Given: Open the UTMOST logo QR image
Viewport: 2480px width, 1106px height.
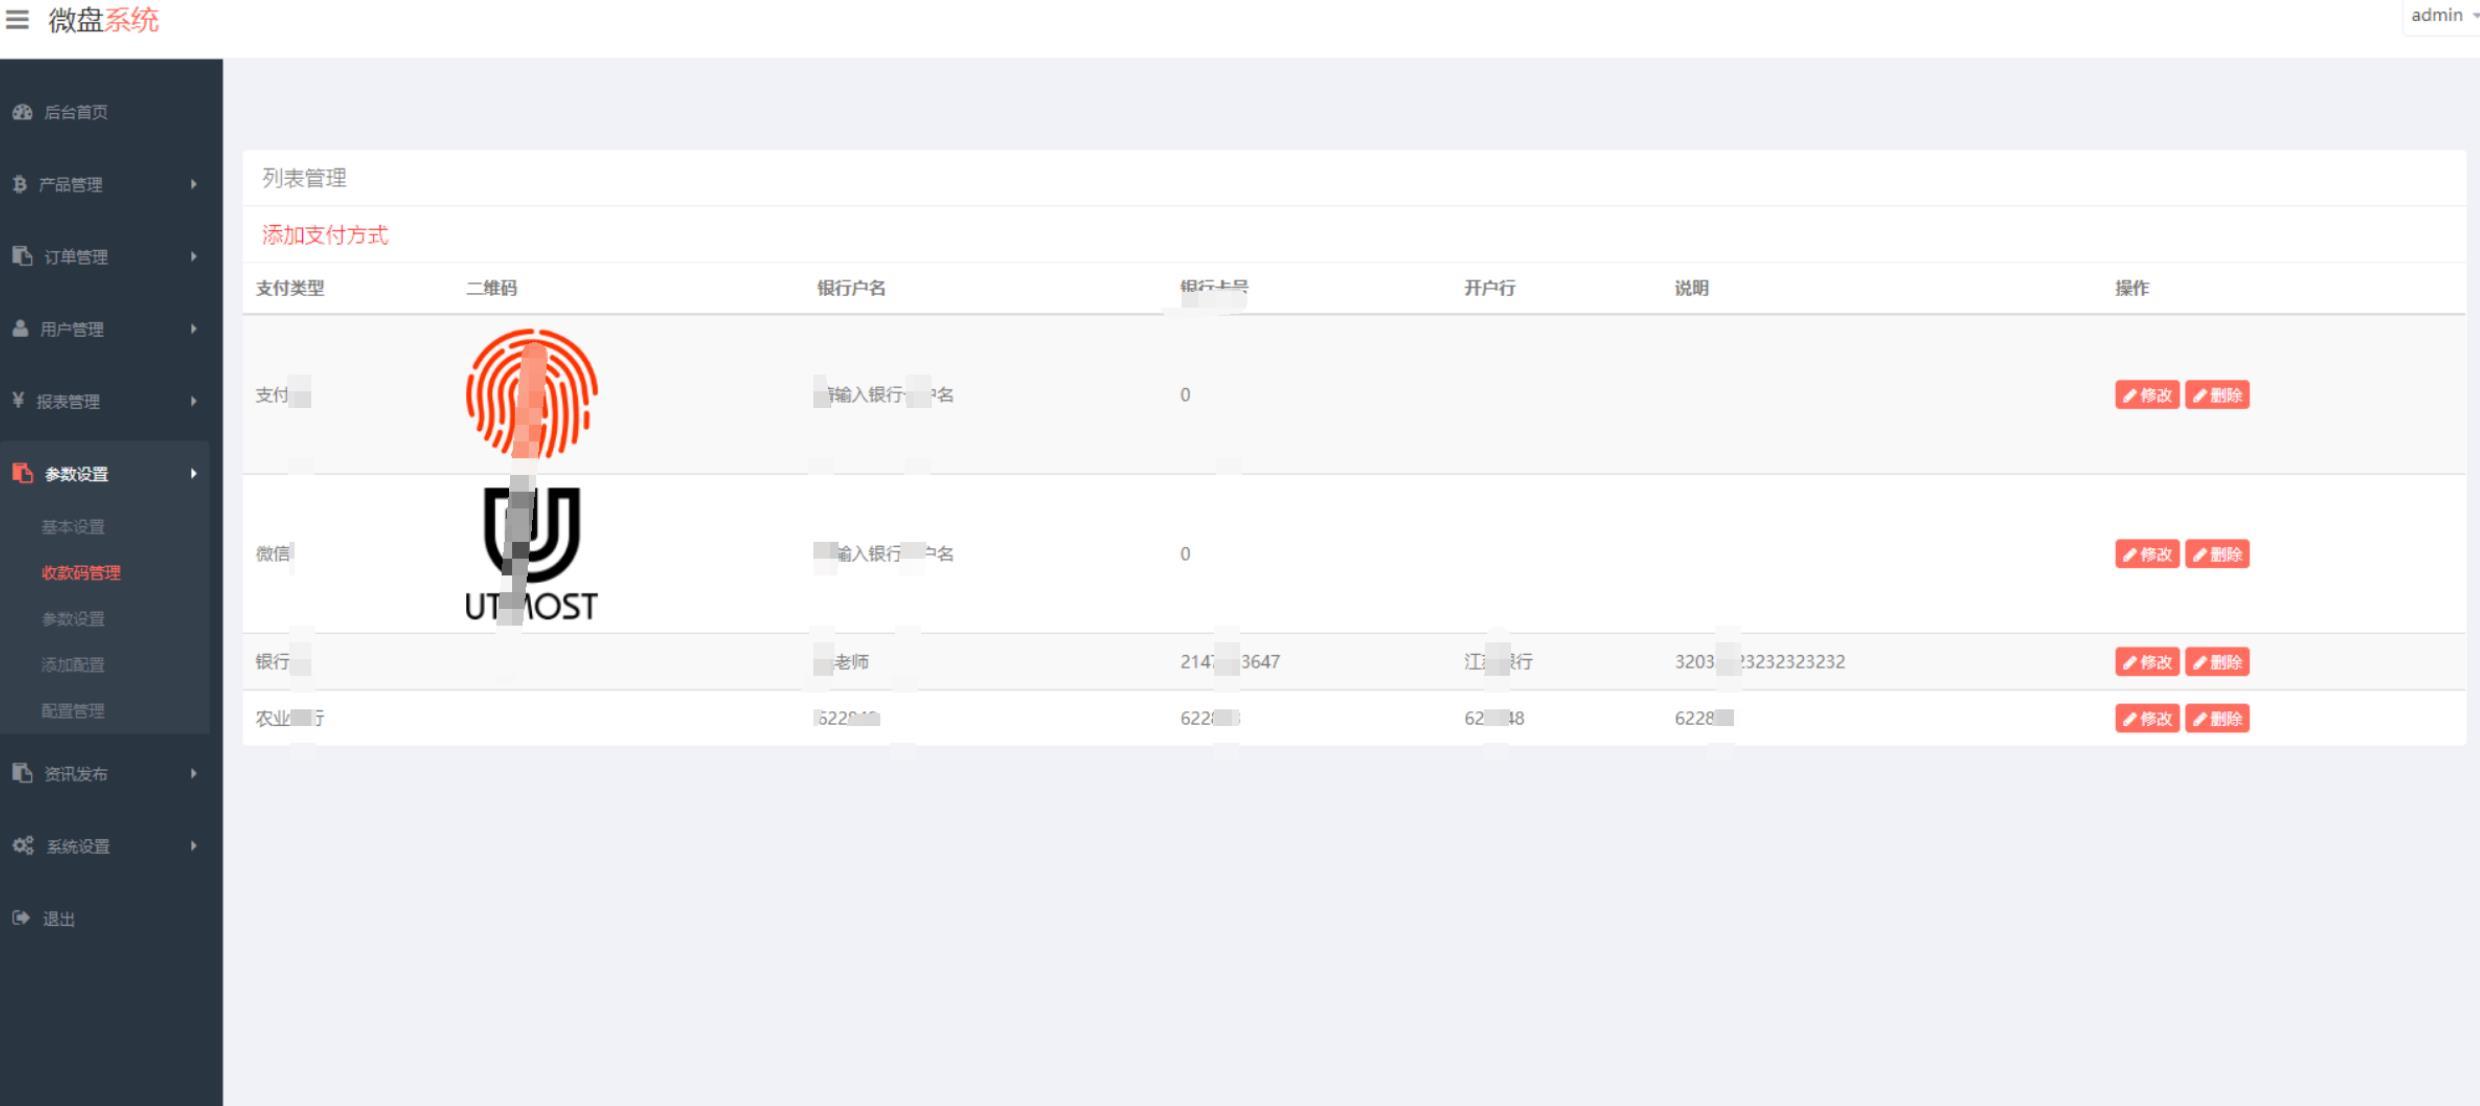Looking at the screenshot, I should click(532, 554).
